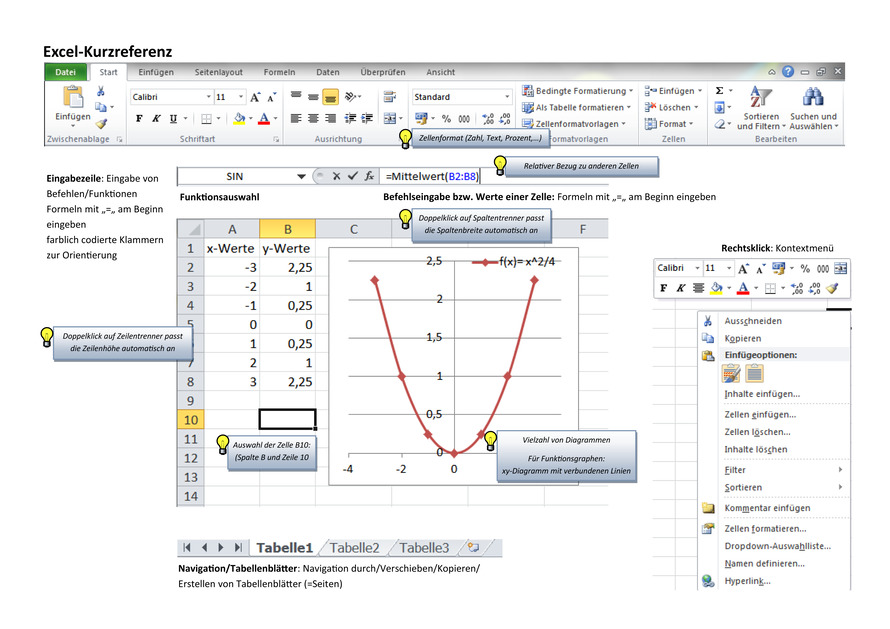This screenshot has height=629, width=890.
Task: Toggle bold F in the mini toolbar
Action: point(664,288)
